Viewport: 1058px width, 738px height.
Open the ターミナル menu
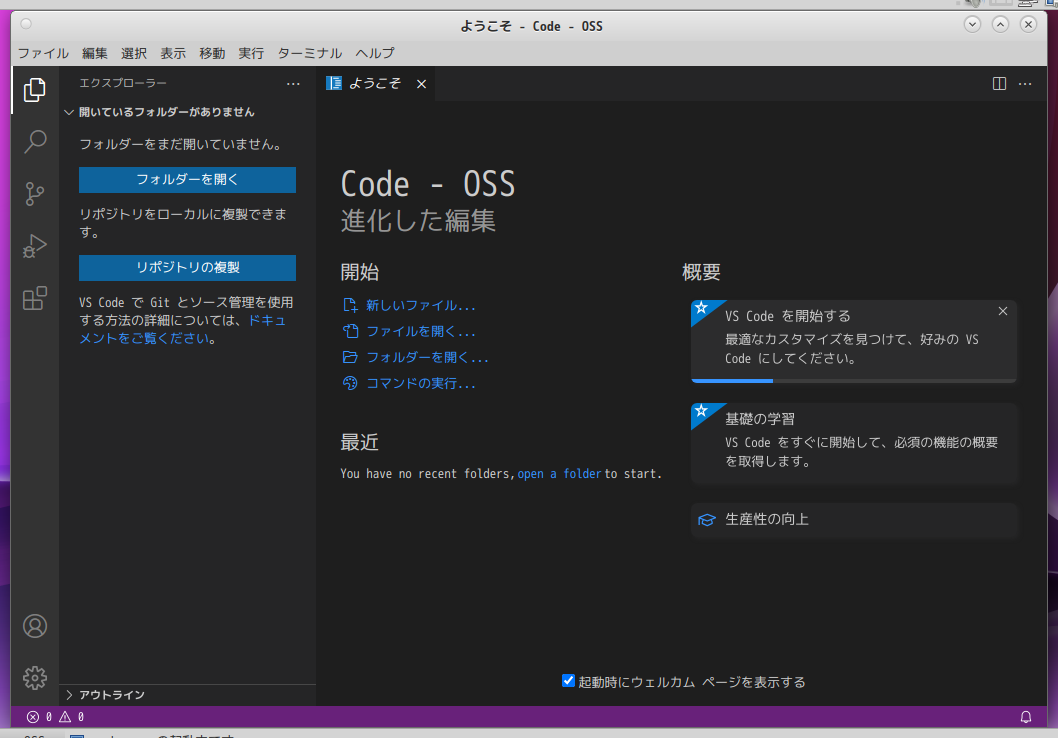[310, 53]
